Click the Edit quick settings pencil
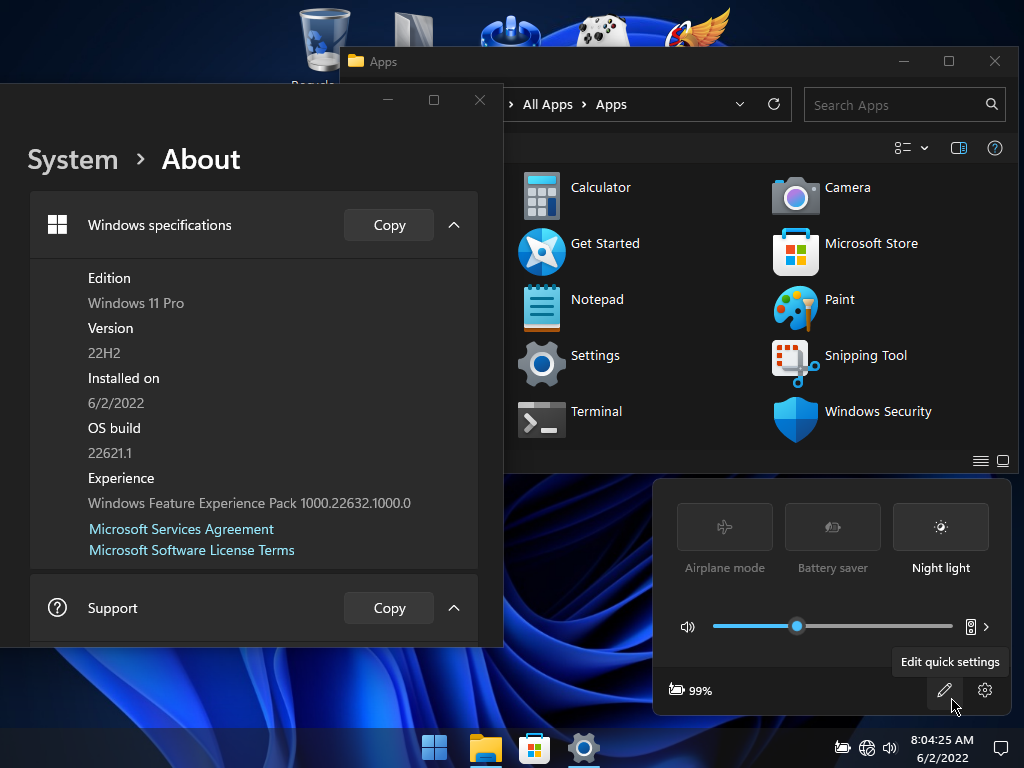 coord(944,690)
